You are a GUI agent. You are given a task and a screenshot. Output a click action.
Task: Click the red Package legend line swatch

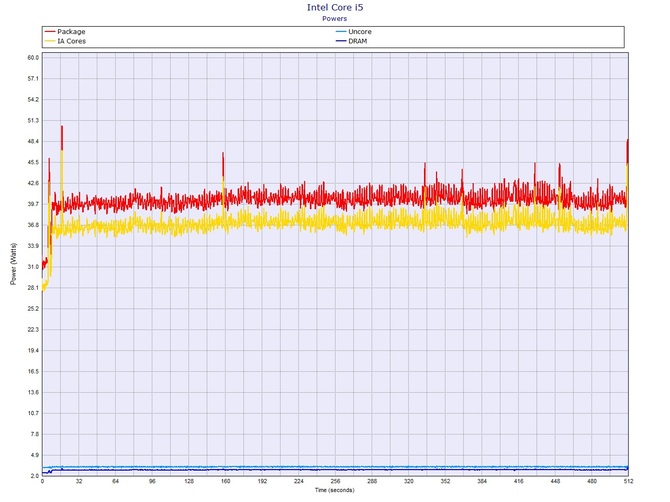click(50, 32)
